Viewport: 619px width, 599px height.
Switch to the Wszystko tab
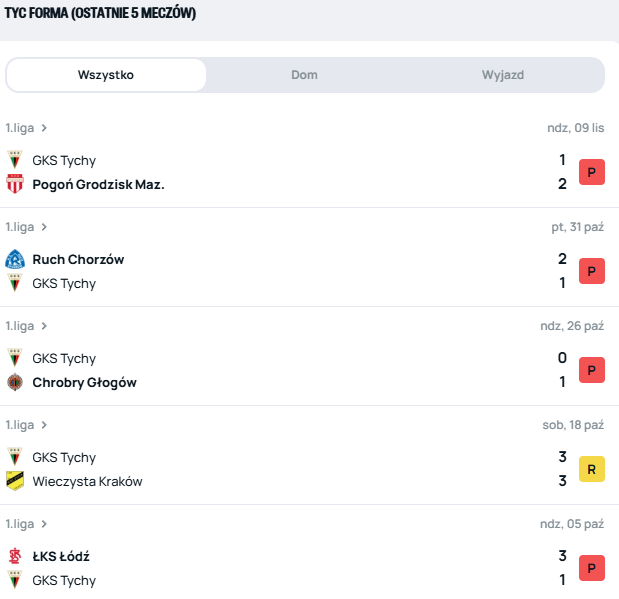coord(106,75)
